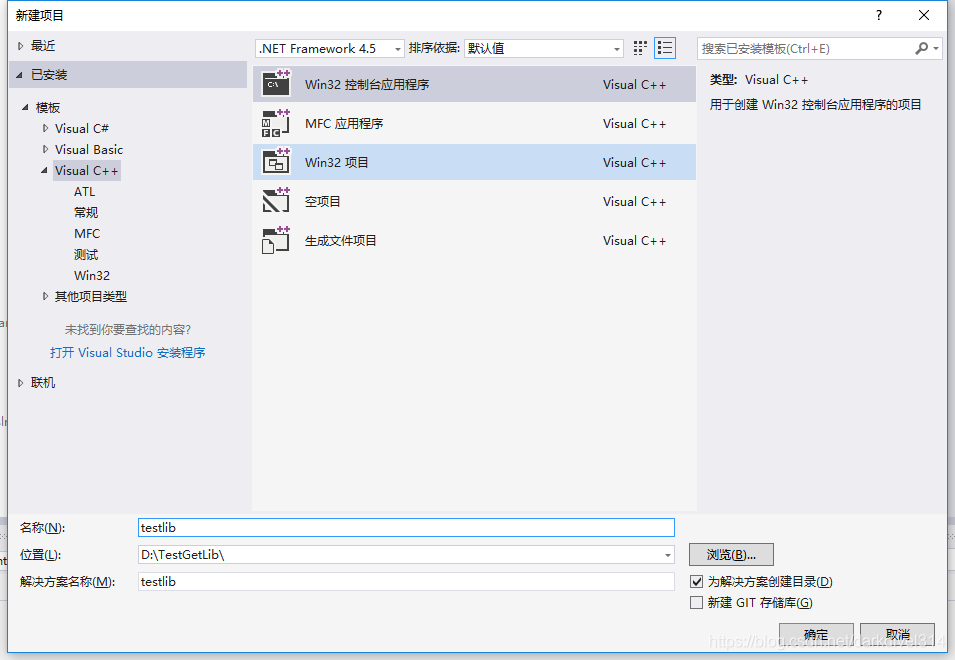Expand the Visual Basic node arrow
The height and width of the screenshot is (660, 955).
point(45,149)
